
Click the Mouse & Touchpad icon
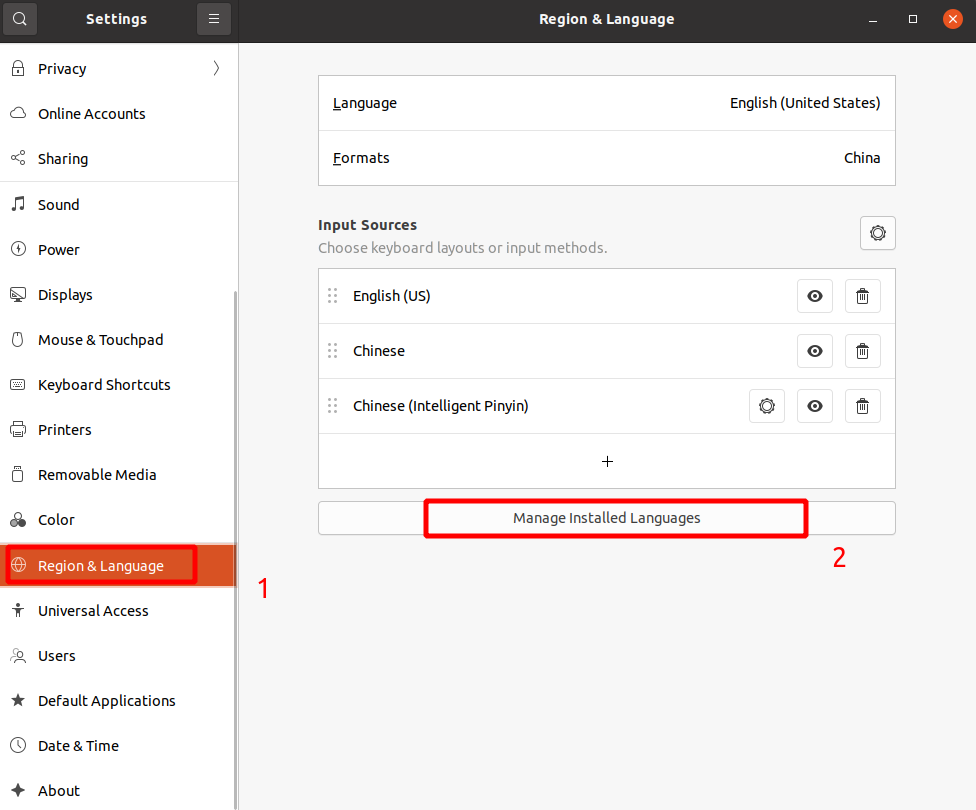18,339
